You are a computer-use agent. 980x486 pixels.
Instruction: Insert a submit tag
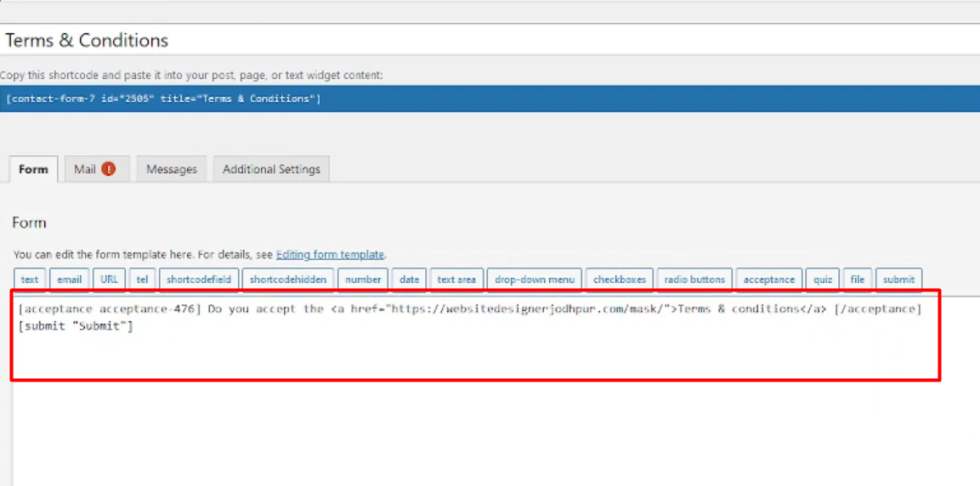pos(899,279)
